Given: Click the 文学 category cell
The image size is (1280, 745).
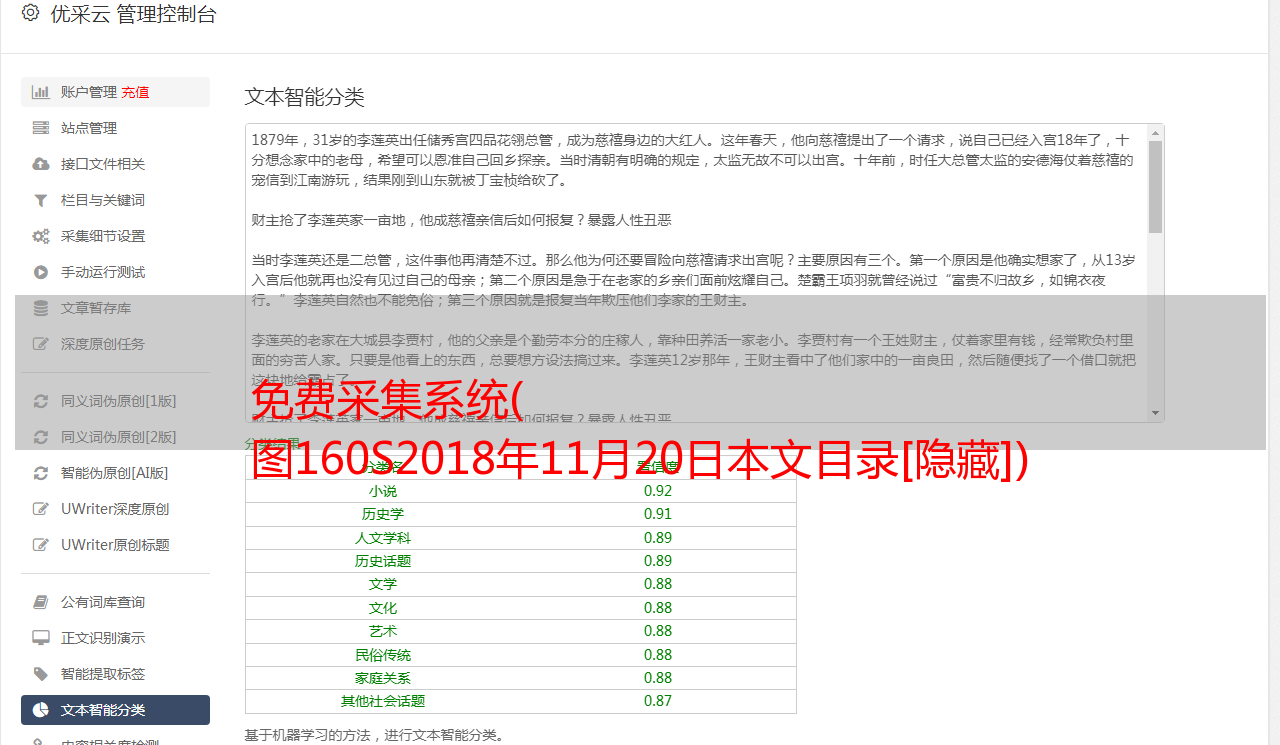Looking at the screenshot, I should coord(383,584).
